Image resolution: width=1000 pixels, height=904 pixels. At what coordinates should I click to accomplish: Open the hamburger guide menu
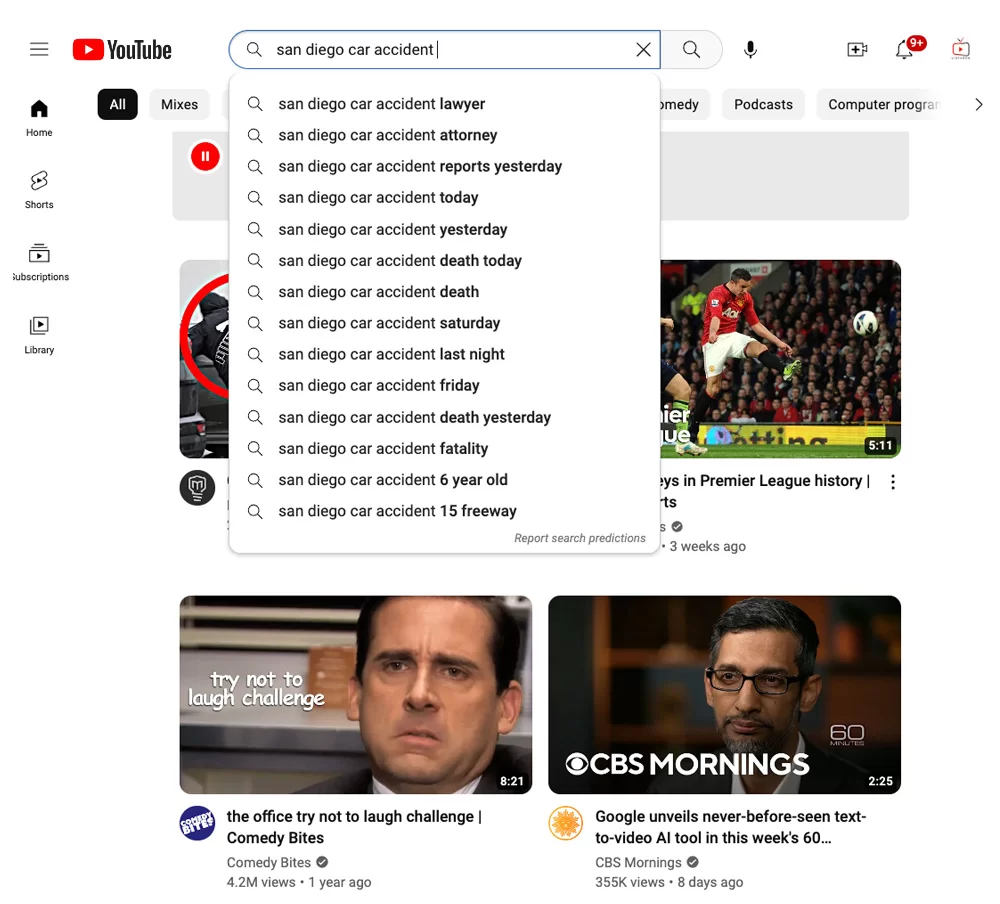(39, 49)
